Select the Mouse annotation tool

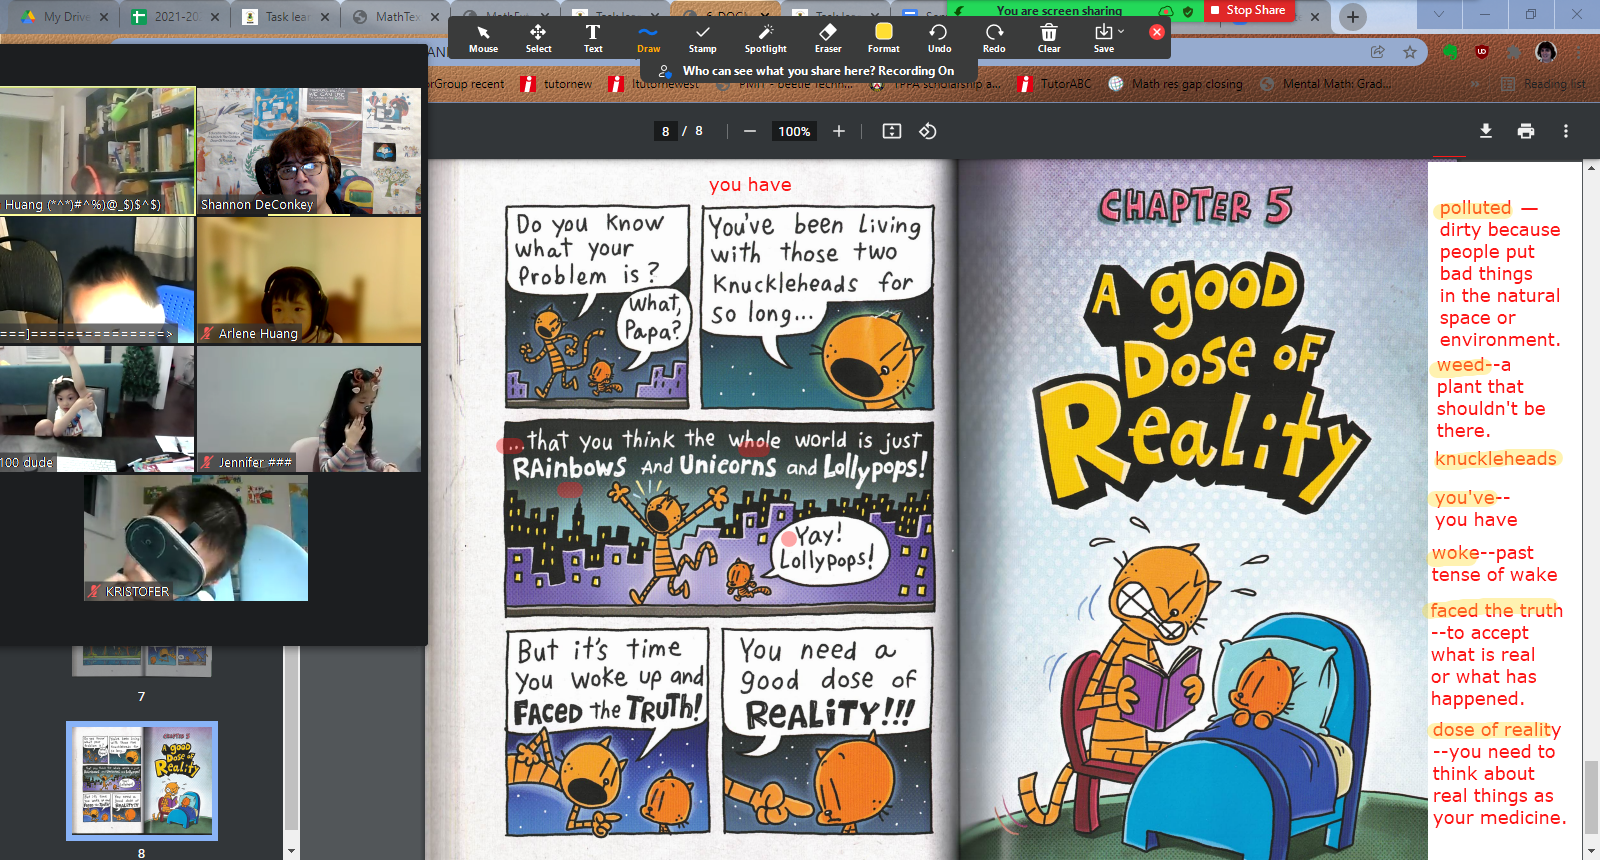point(483,38)
